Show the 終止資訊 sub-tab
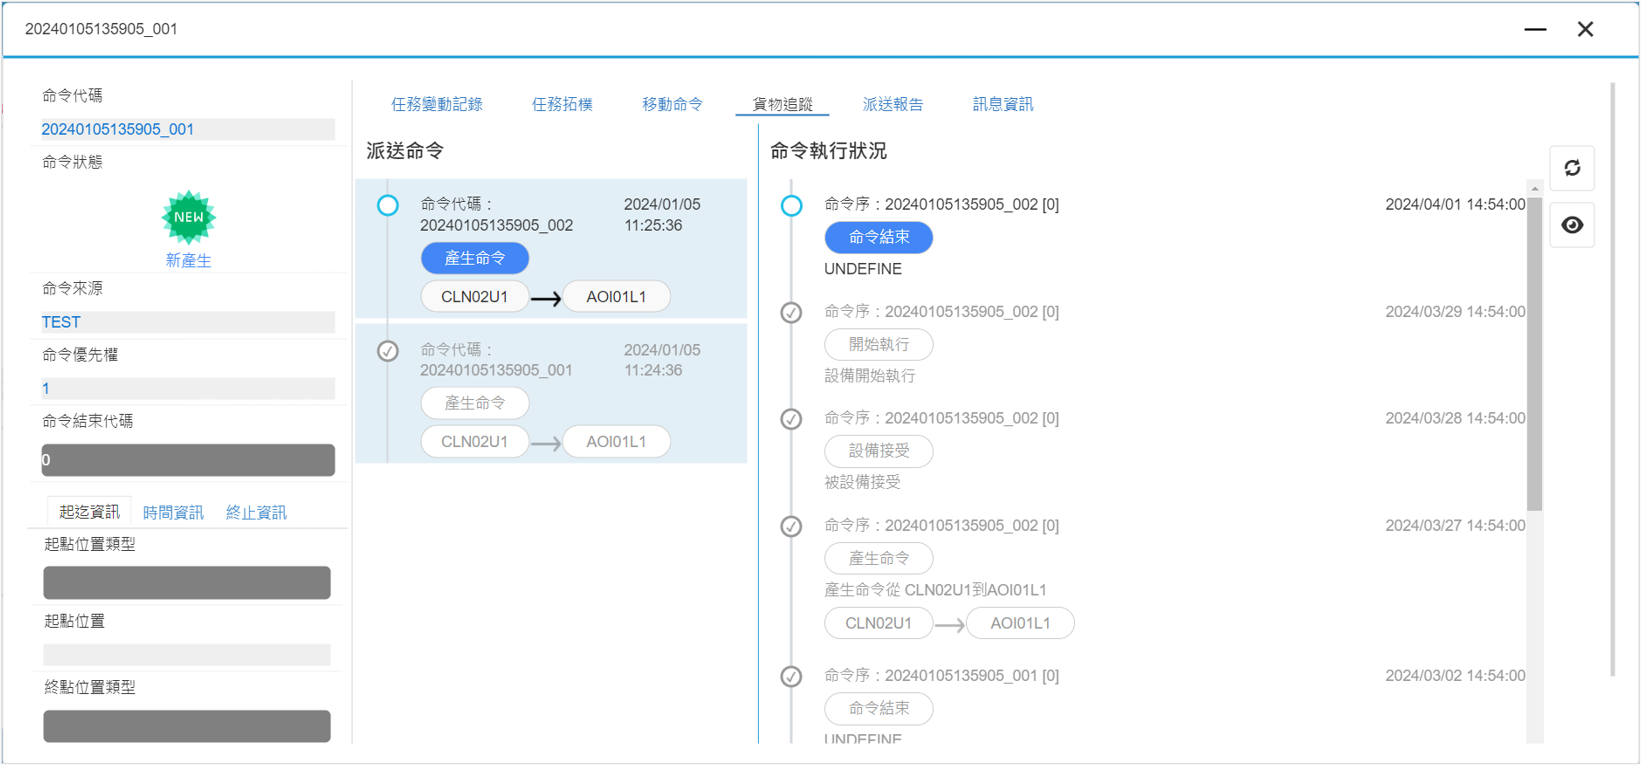The width and height of the screenshot is (1641, 765). [256, 512]
